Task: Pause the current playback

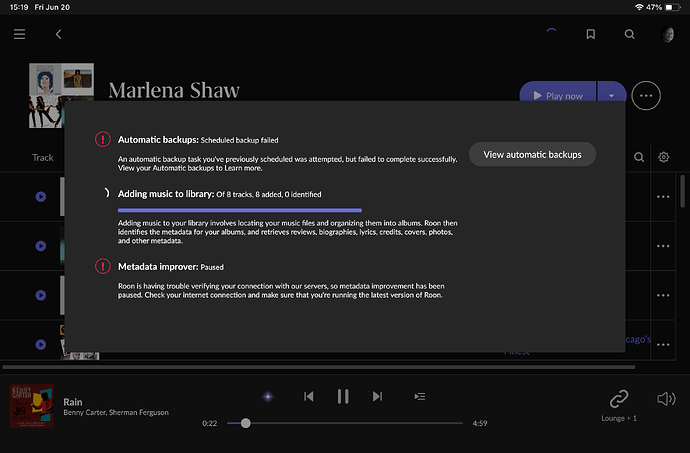Action: pos(343,397)
